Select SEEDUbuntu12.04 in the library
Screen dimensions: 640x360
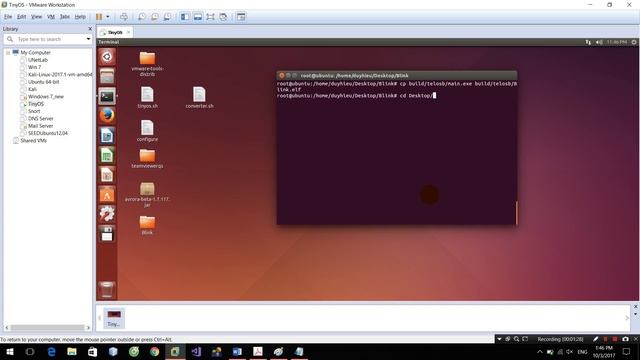[x=48, y=133]
